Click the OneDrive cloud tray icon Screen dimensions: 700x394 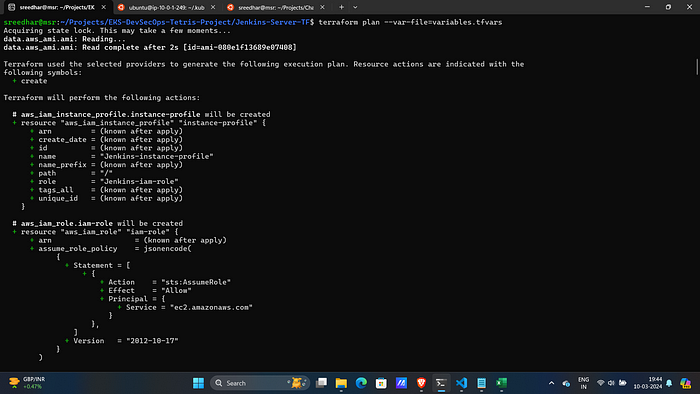(566, 383)
